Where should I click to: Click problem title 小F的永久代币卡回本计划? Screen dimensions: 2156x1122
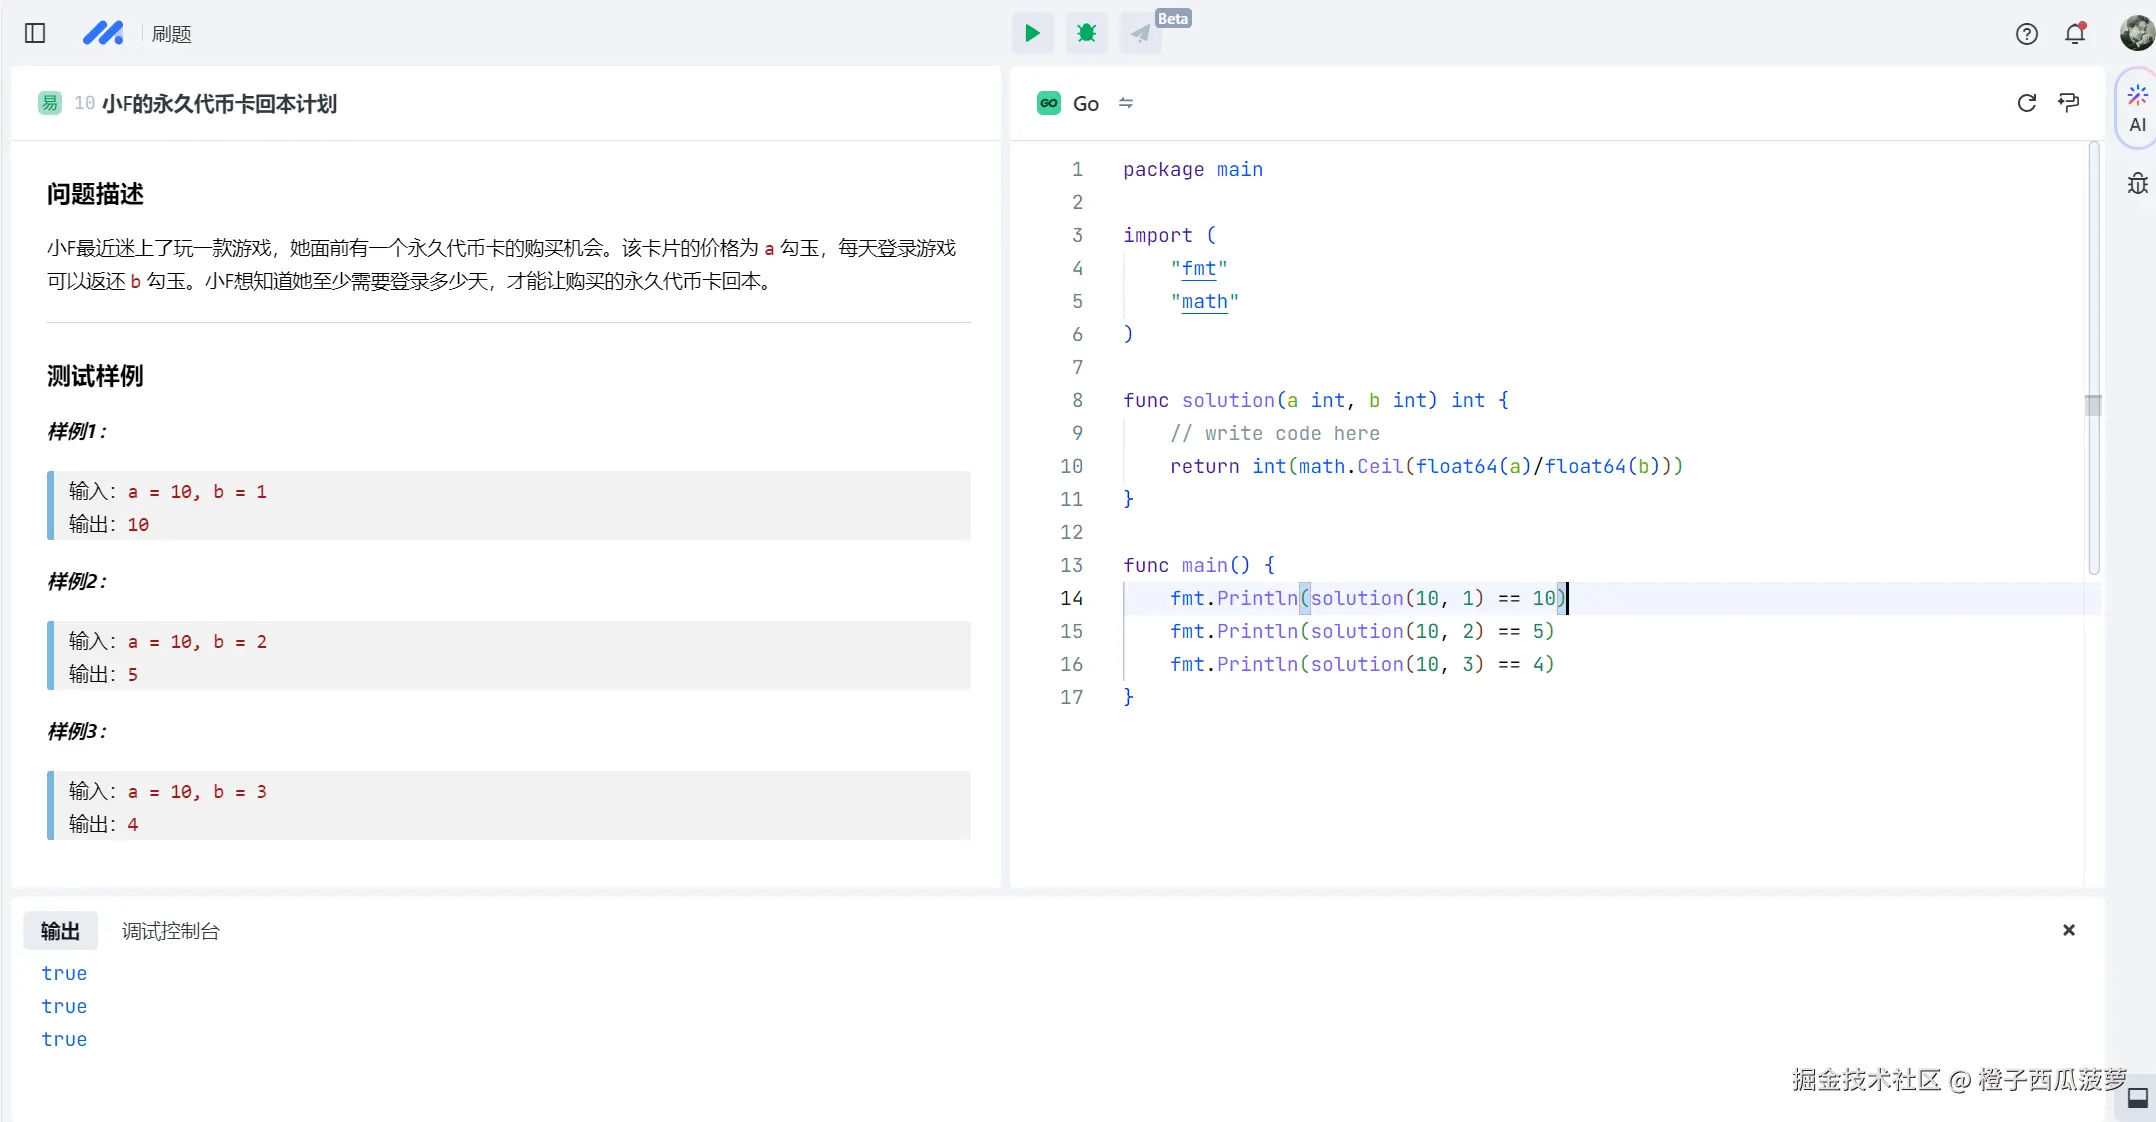click(219, 103)
